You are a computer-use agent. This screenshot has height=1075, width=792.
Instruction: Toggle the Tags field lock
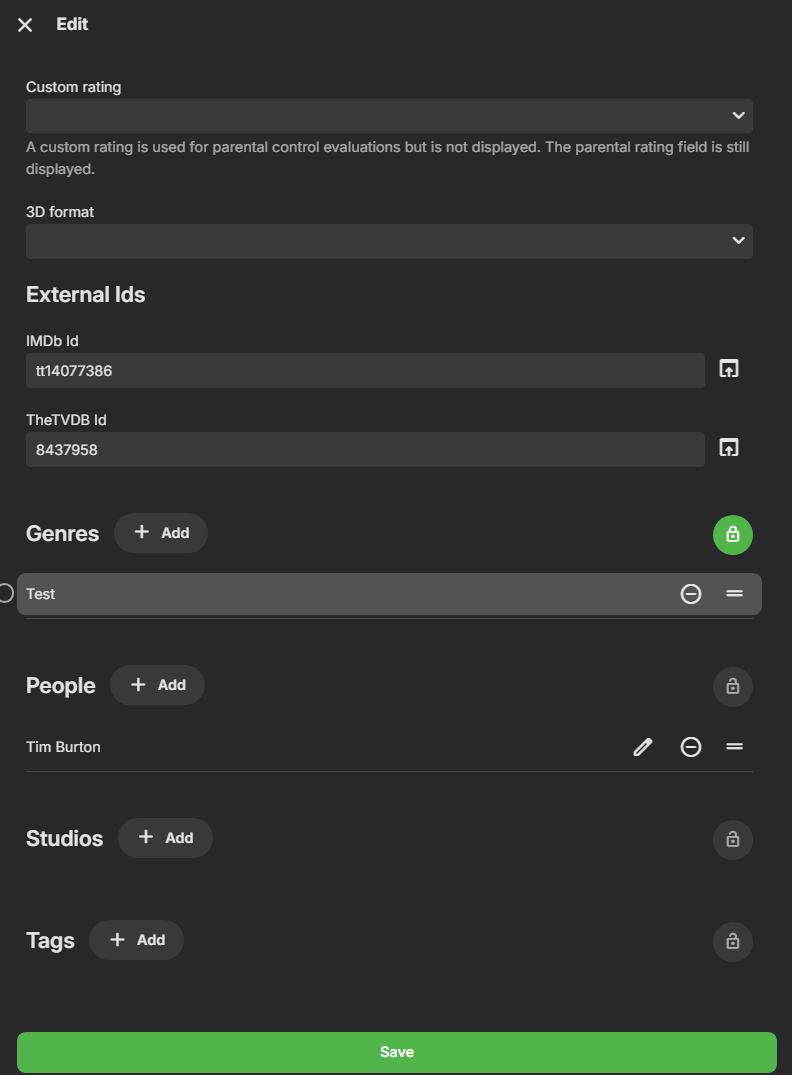(732, 941)
